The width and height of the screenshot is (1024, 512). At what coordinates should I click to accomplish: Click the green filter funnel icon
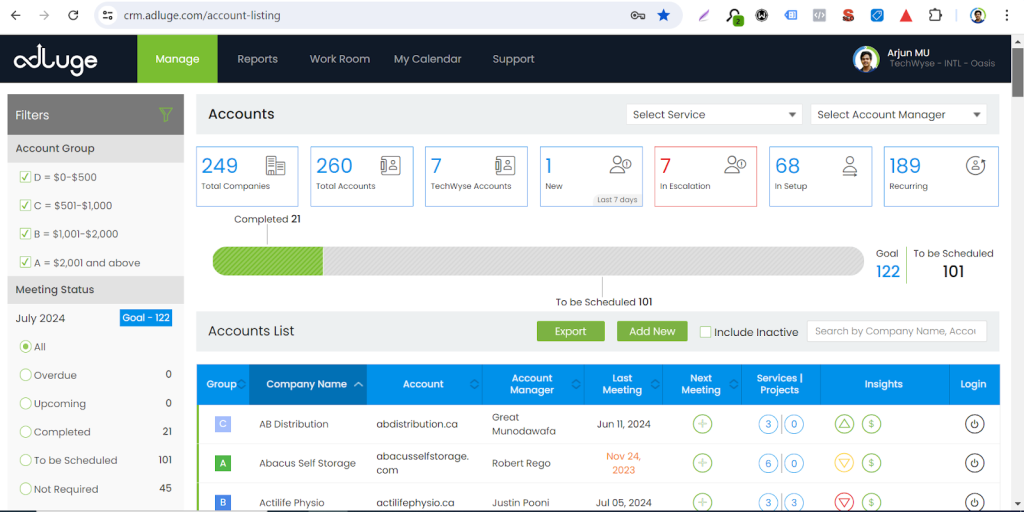(166, 115)
